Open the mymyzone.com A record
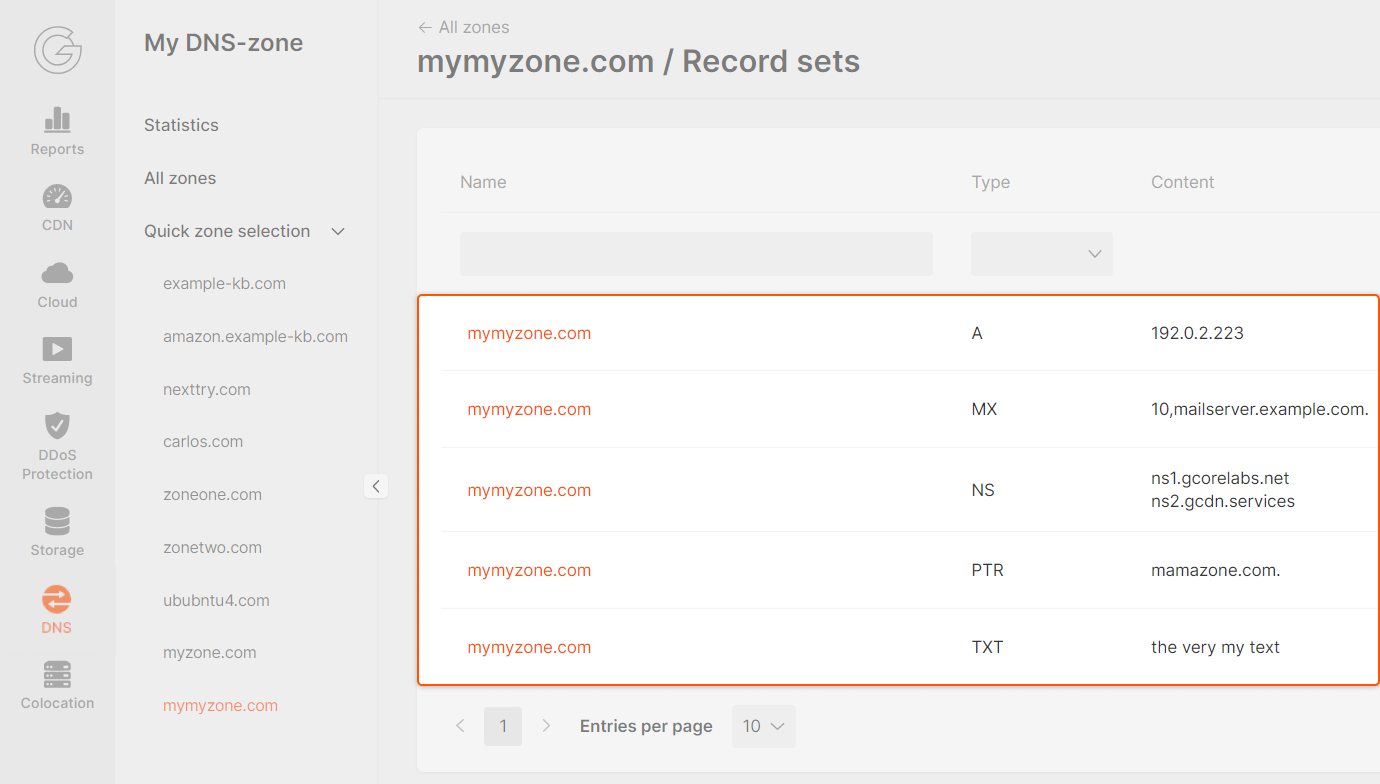The image size is (1380, 784). click(529, 333)
